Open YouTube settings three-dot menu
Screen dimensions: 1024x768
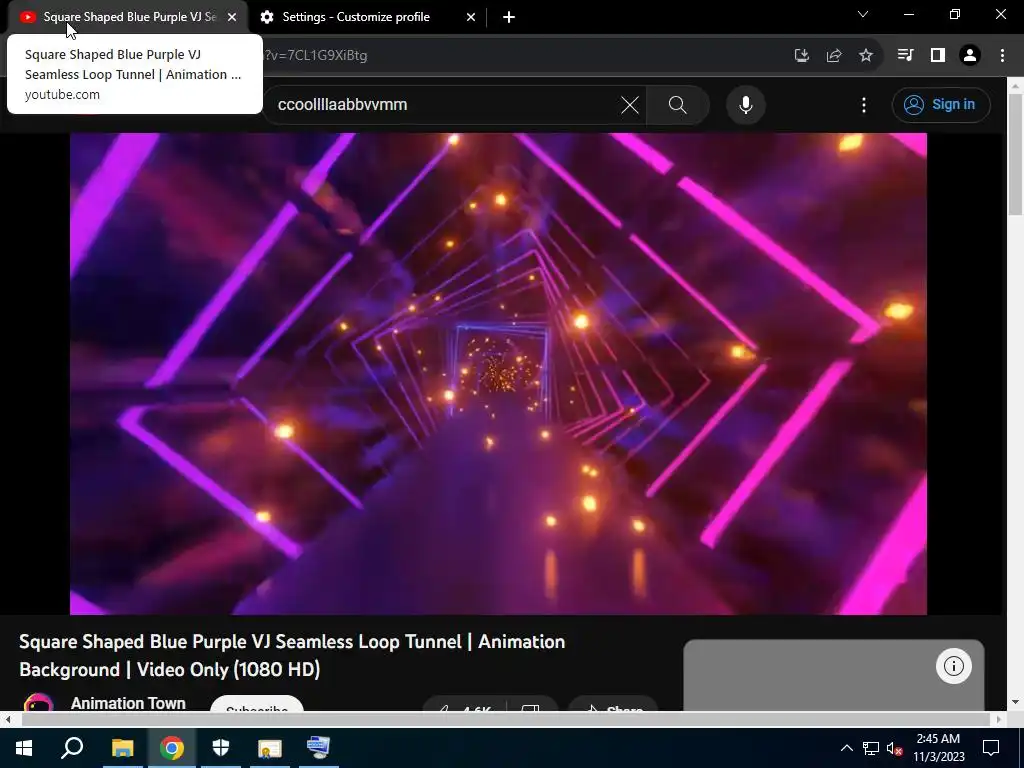(864, 105)
